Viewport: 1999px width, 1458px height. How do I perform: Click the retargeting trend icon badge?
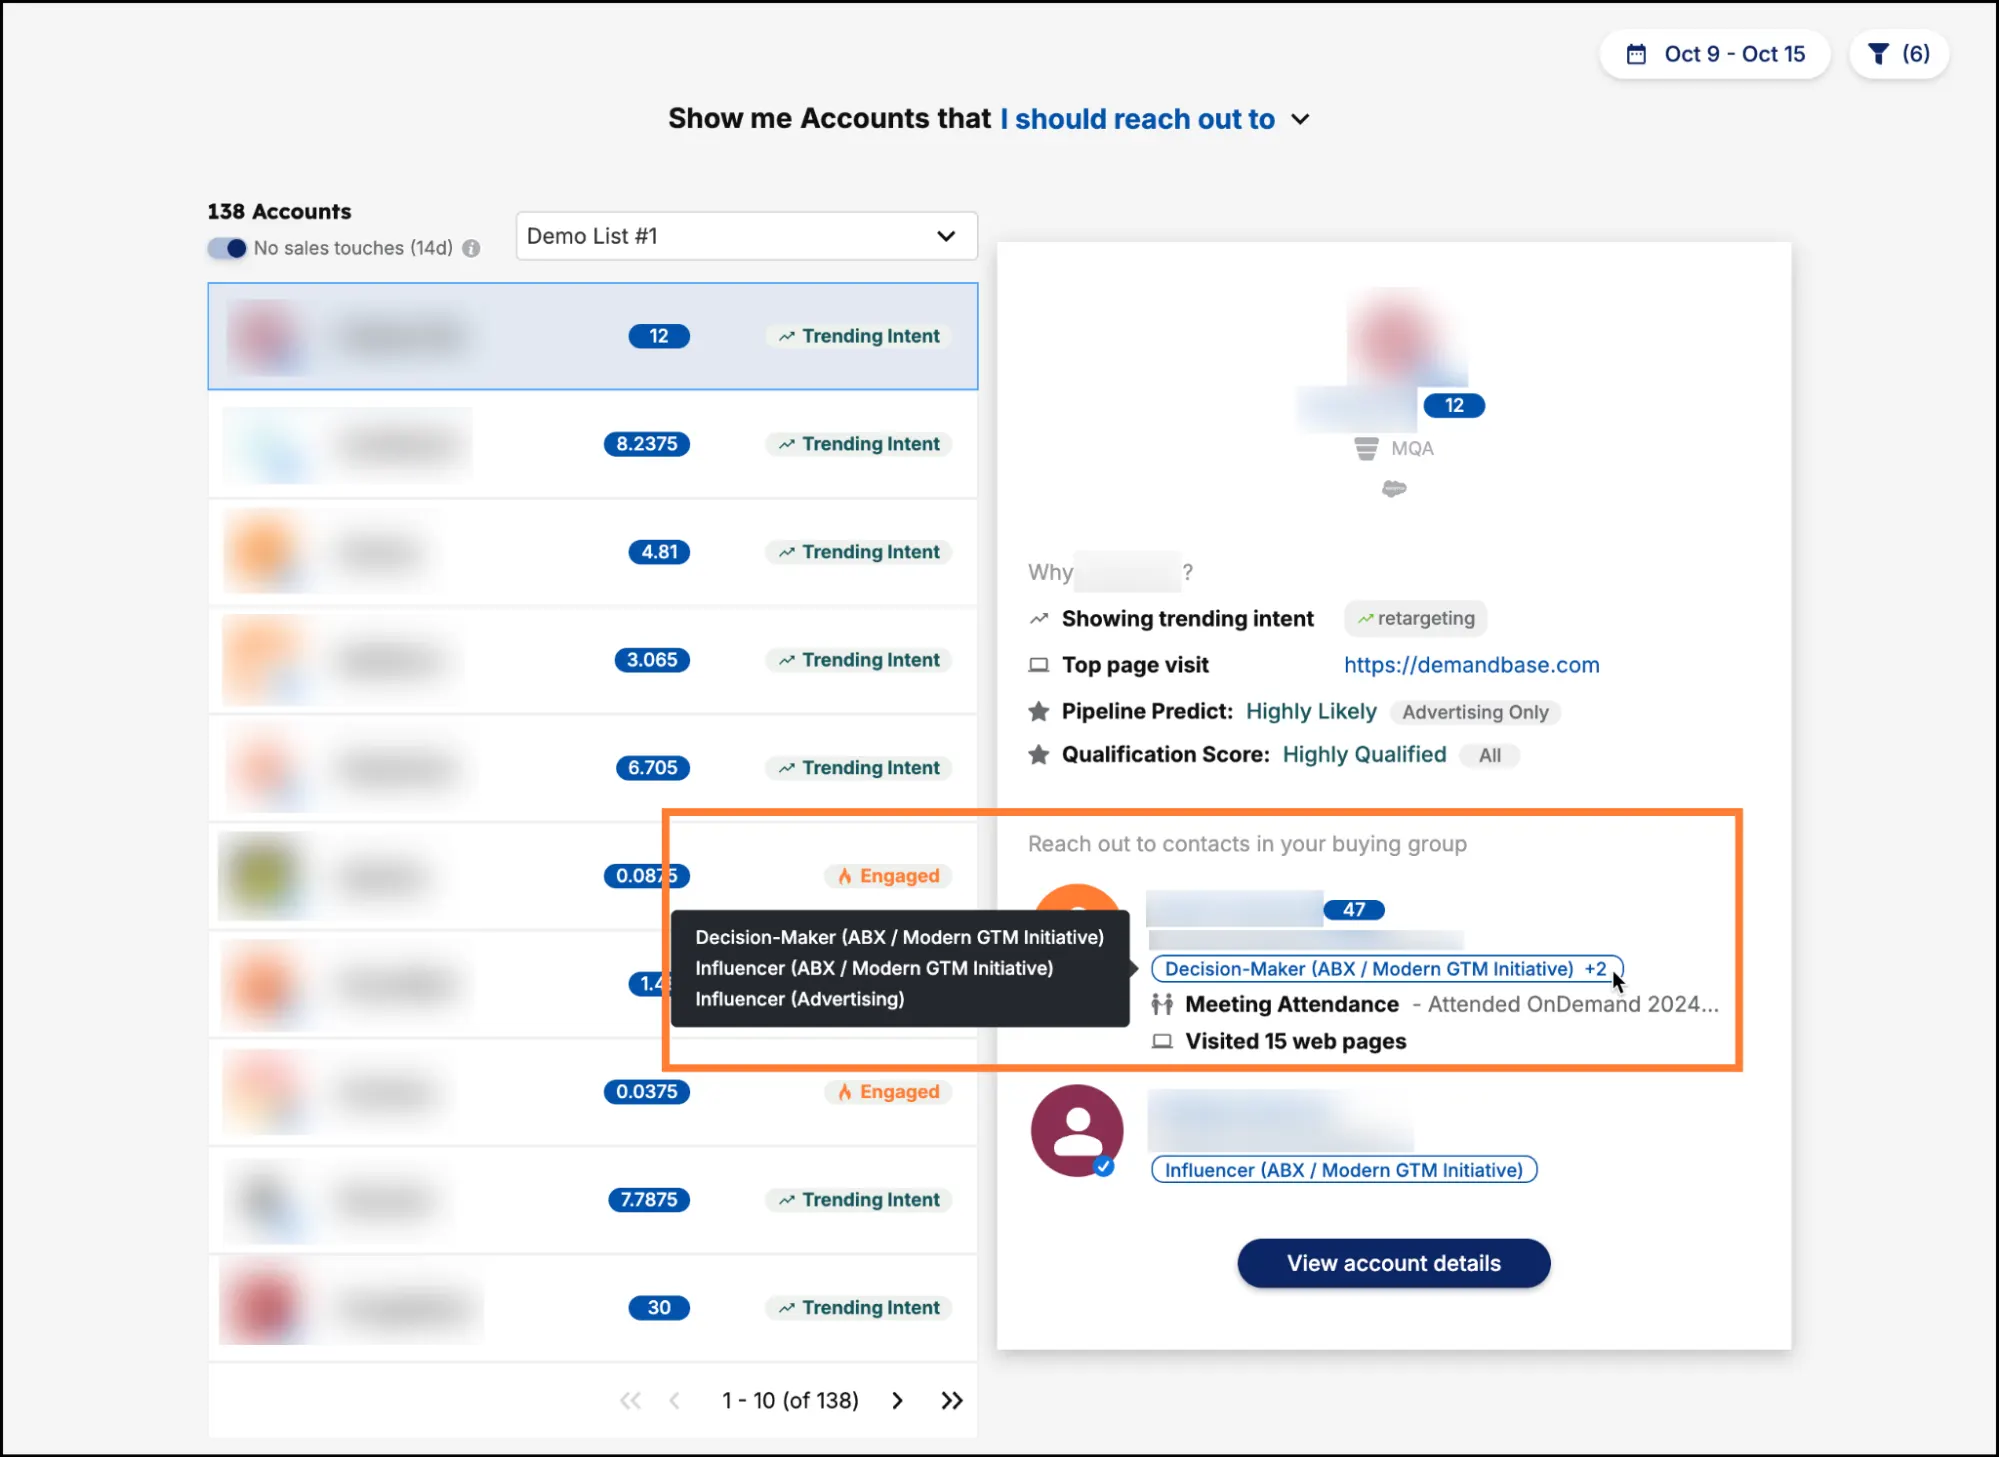pyautogui.click(x=1366, y=618)
